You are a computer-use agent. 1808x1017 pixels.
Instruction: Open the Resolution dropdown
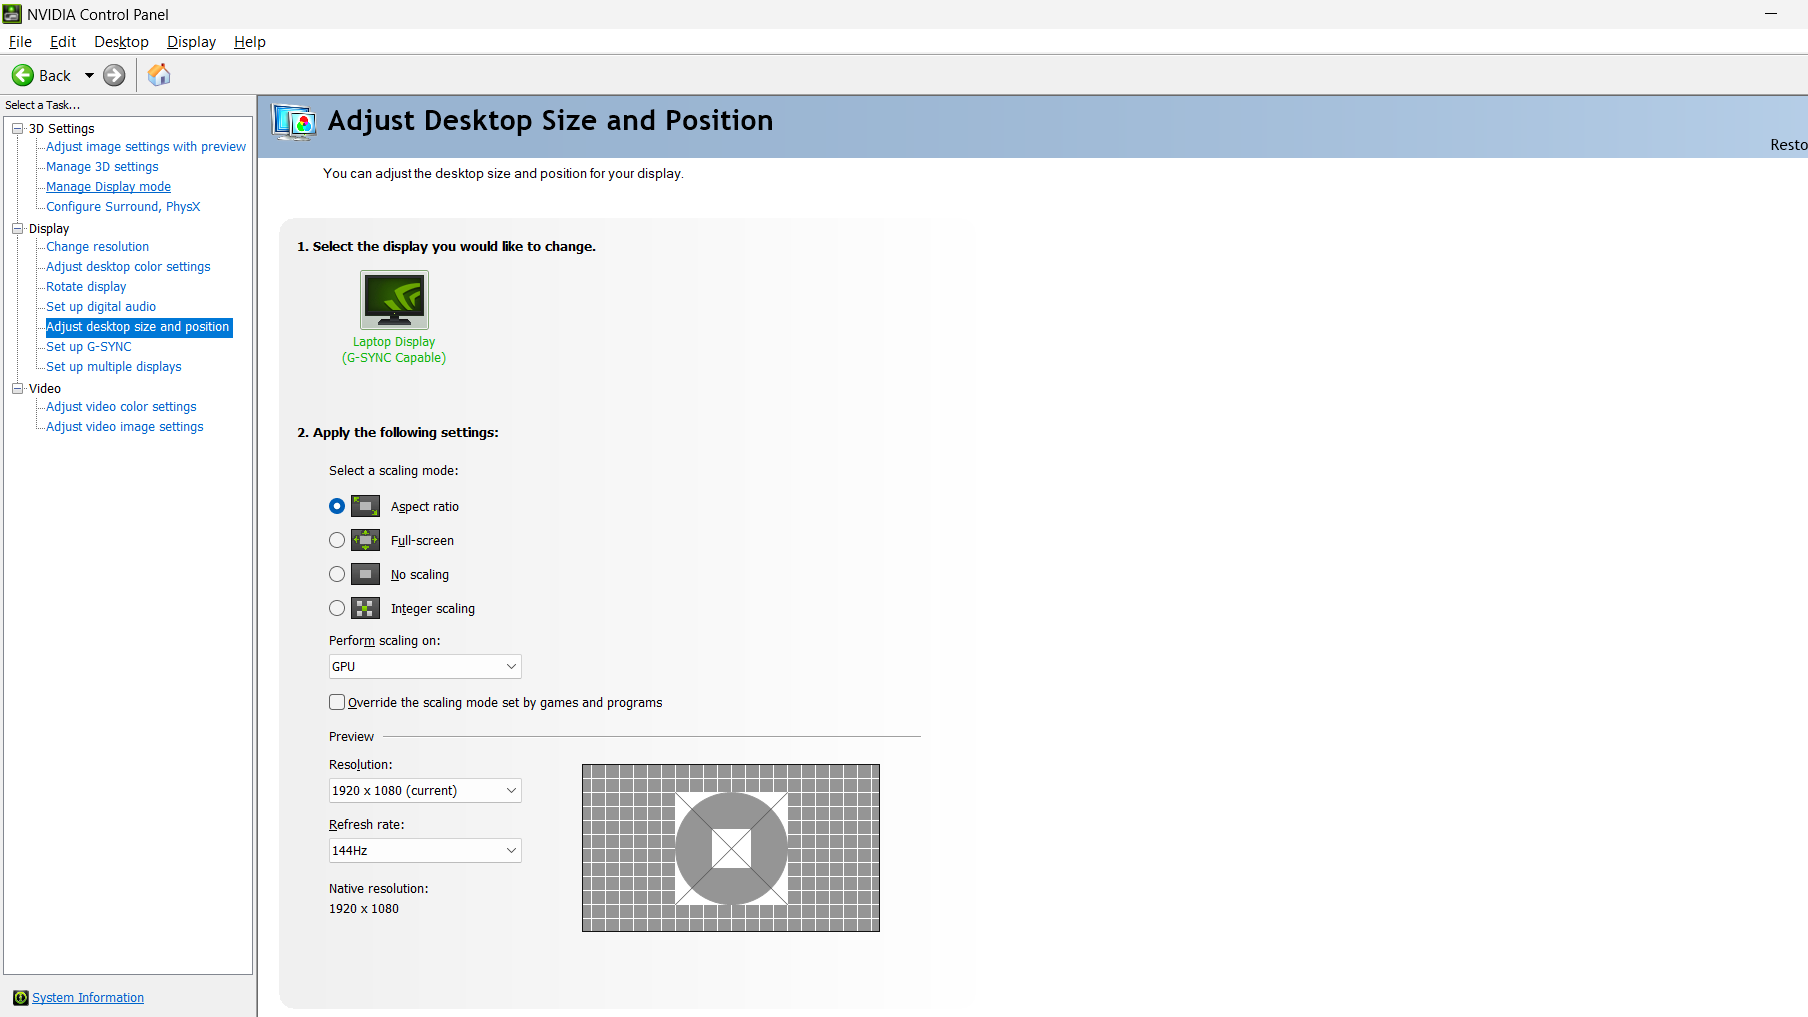425,790
